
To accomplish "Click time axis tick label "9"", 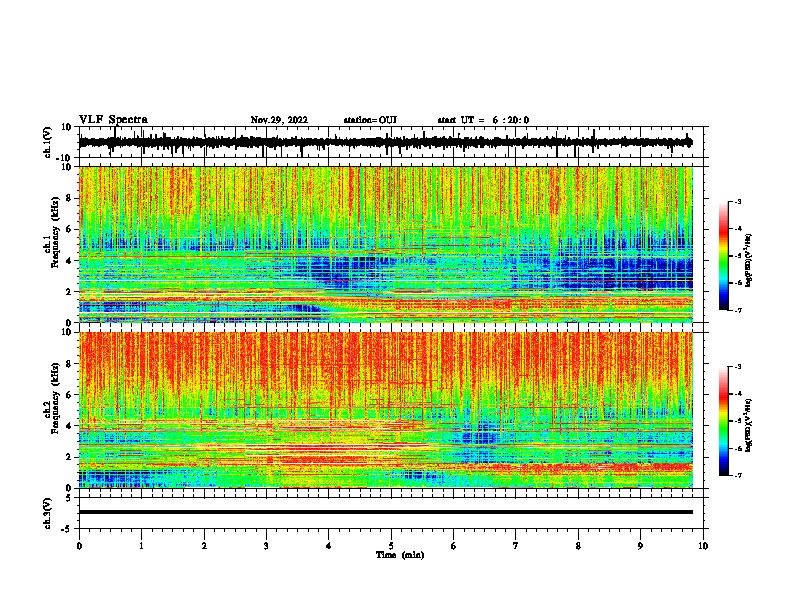I will pyautogui.click(x=640, y=546).
